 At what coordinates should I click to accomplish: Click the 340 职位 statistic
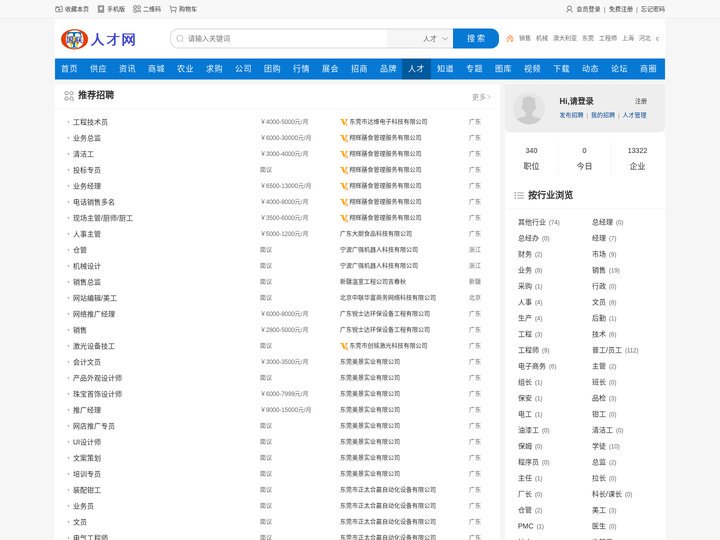point(531,158)
